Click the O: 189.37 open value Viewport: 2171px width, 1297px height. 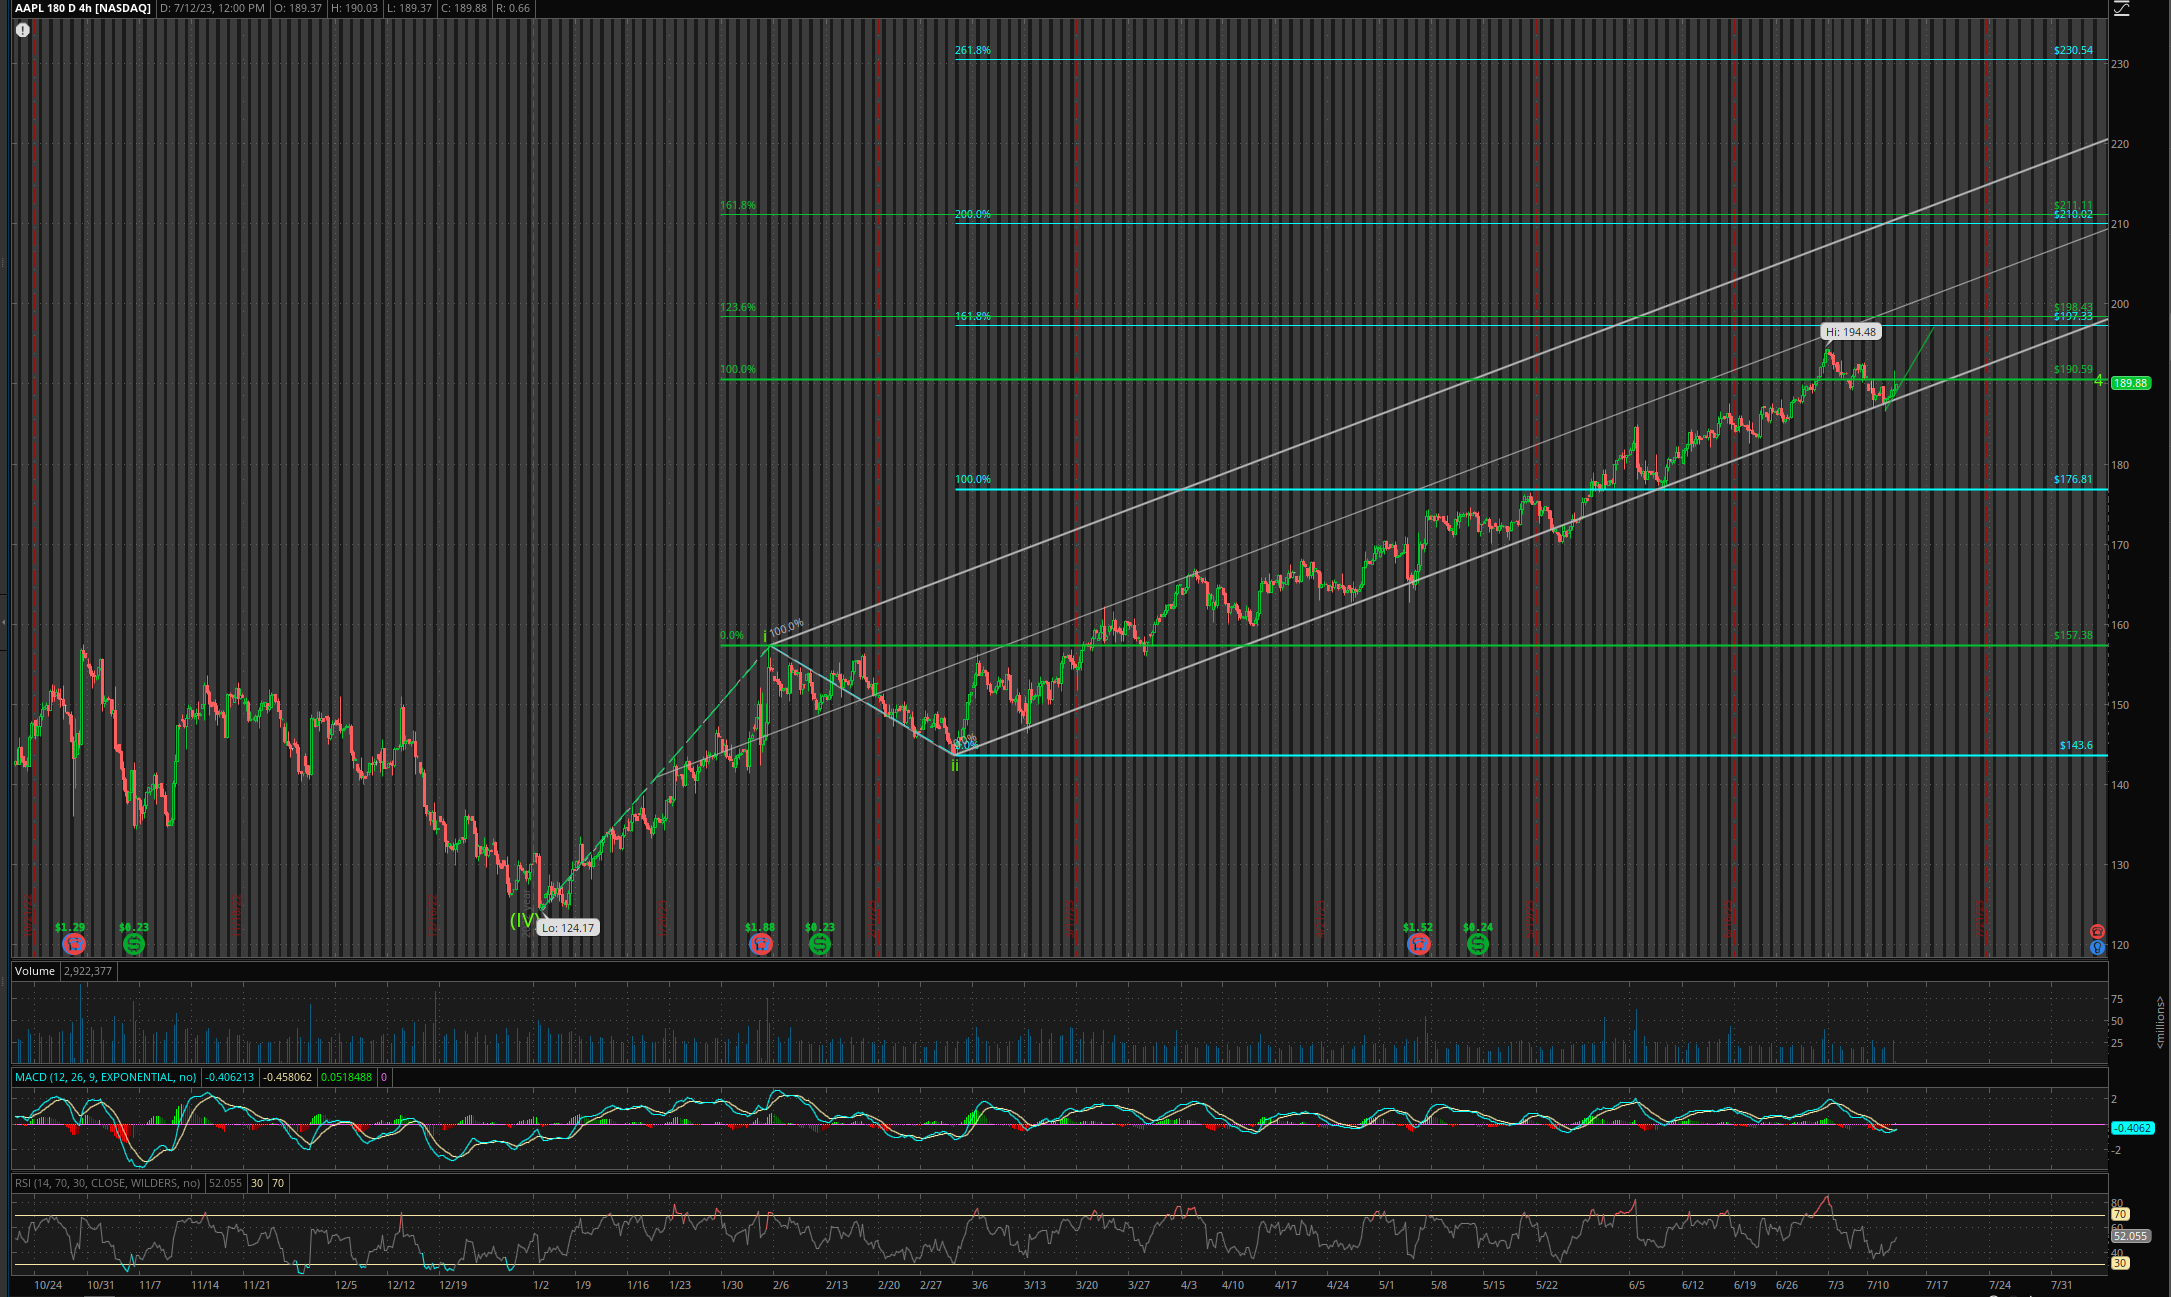point(299,8)
